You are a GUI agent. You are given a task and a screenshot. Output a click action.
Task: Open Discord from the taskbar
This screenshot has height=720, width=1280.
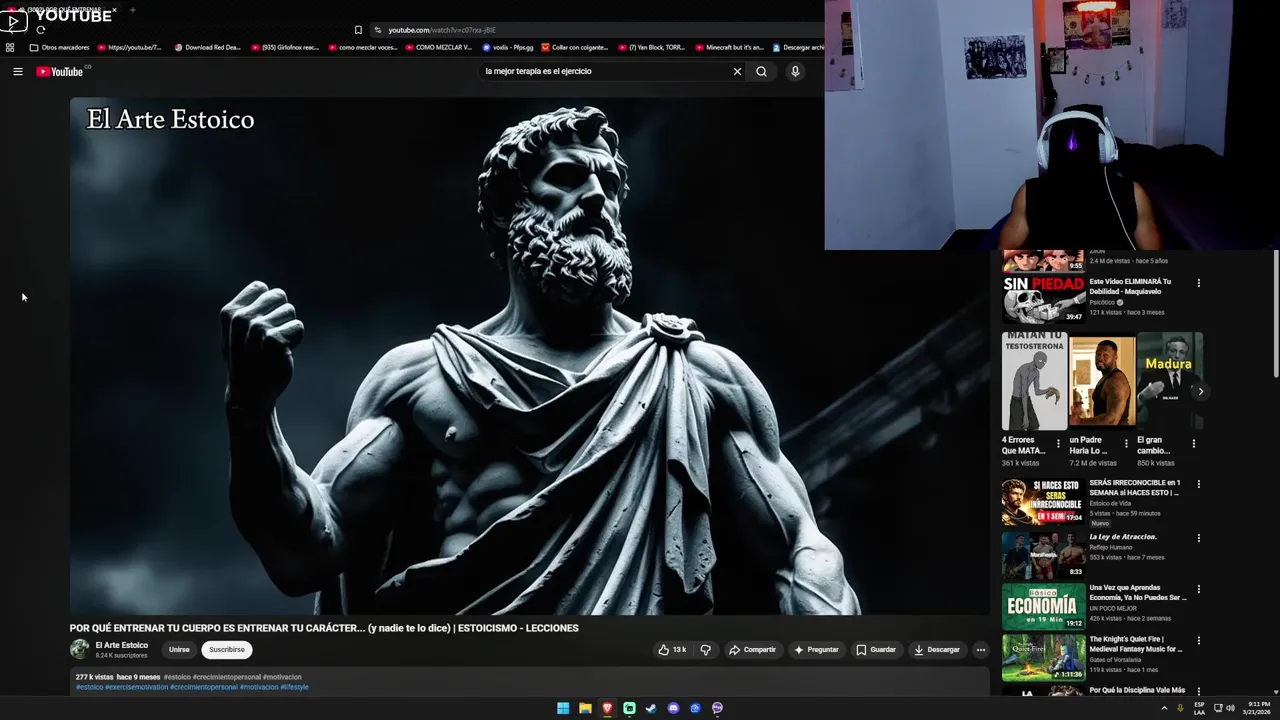pyautogui.click(x=673, y=708)
